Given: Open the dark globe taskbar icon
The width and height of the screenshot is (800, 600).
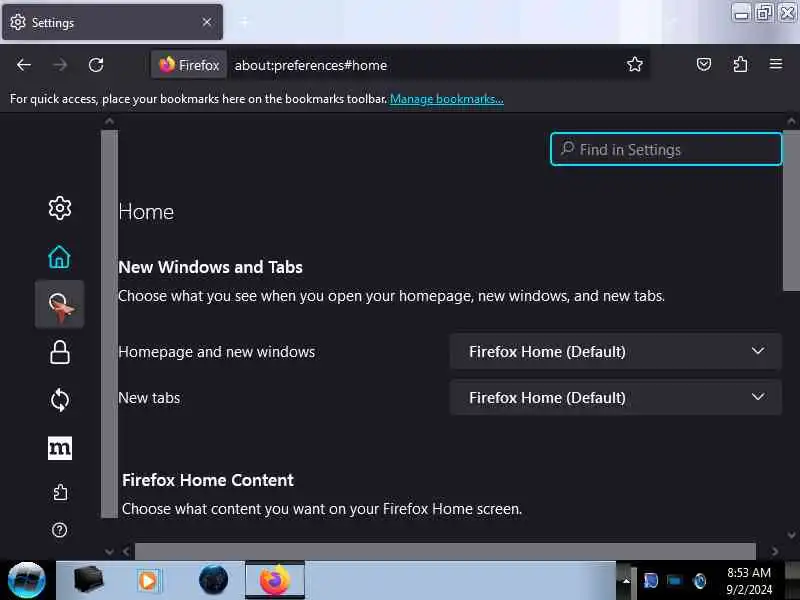Looking at the screenshot, I should (x=213, y=580).
